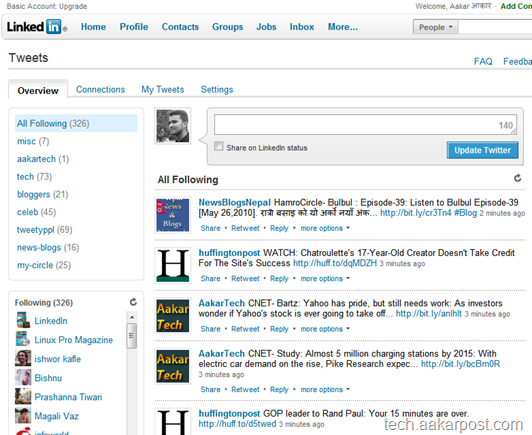Expand more options on Yahoo tweet
The height and width of the screenshot is (435, 532).
point(325,329)
